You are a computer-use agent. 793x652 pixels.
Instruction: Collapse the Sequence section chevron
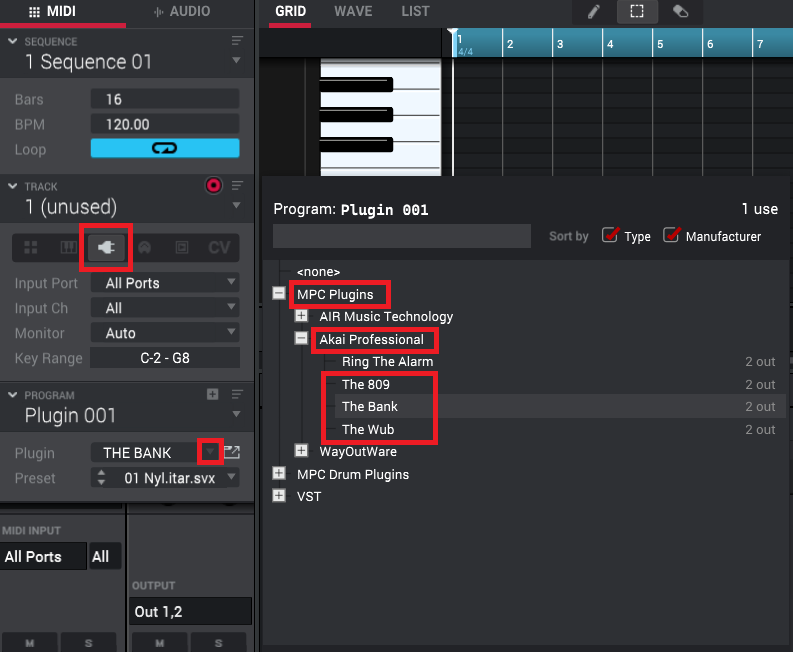click(x=13, y=41)
